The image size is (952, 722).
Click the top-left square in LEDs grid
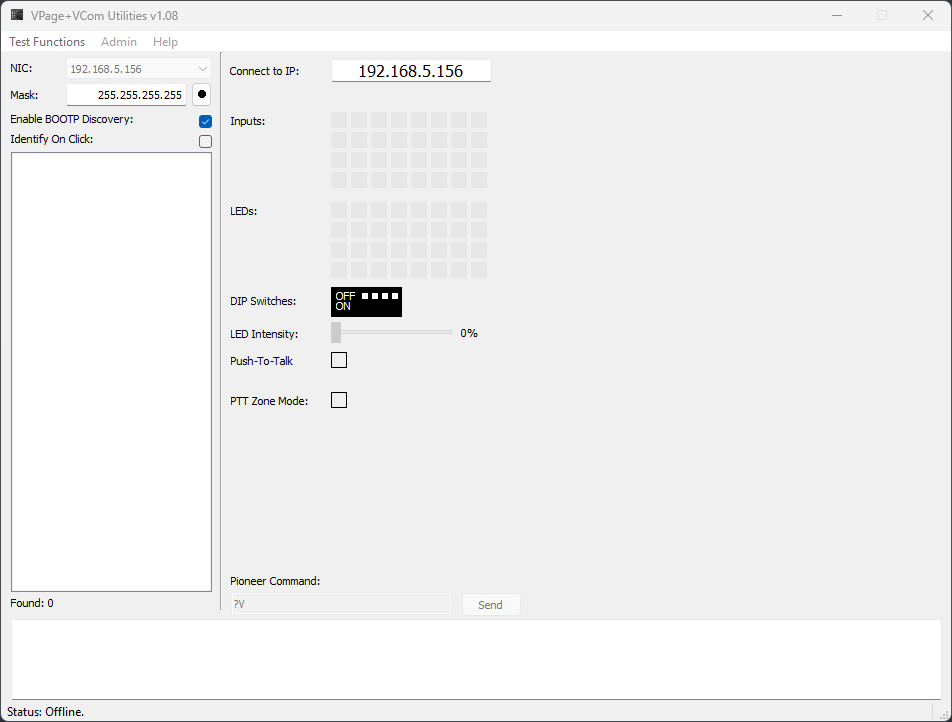339,210
